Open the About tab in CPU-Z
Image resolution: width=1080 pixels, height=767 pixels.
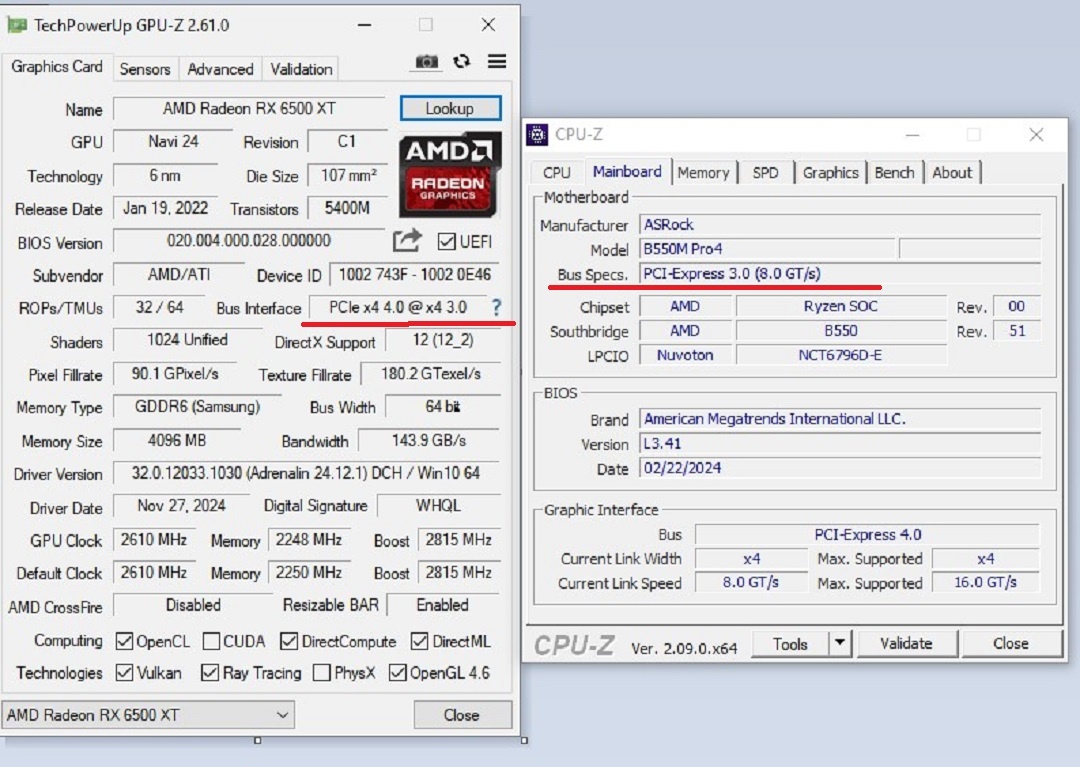coord(952,172)
